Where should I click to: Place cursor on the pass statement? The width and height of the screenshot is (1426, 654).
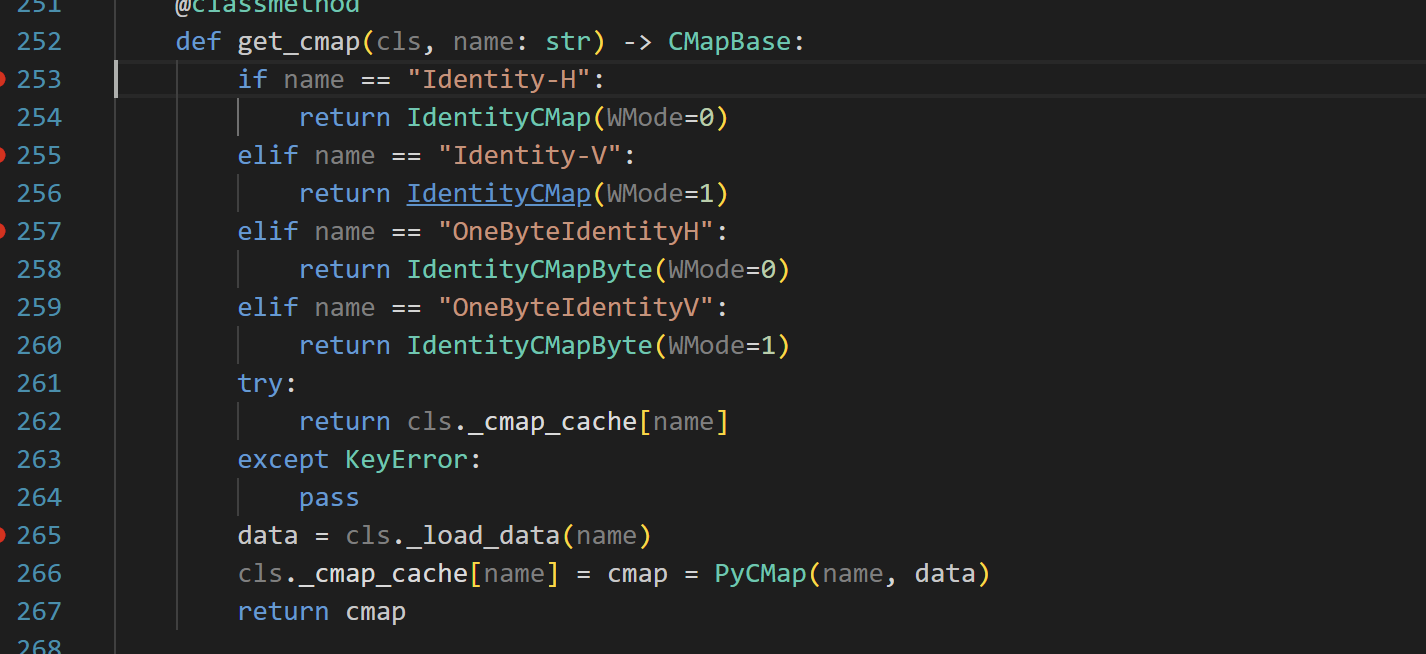(328, 498)
